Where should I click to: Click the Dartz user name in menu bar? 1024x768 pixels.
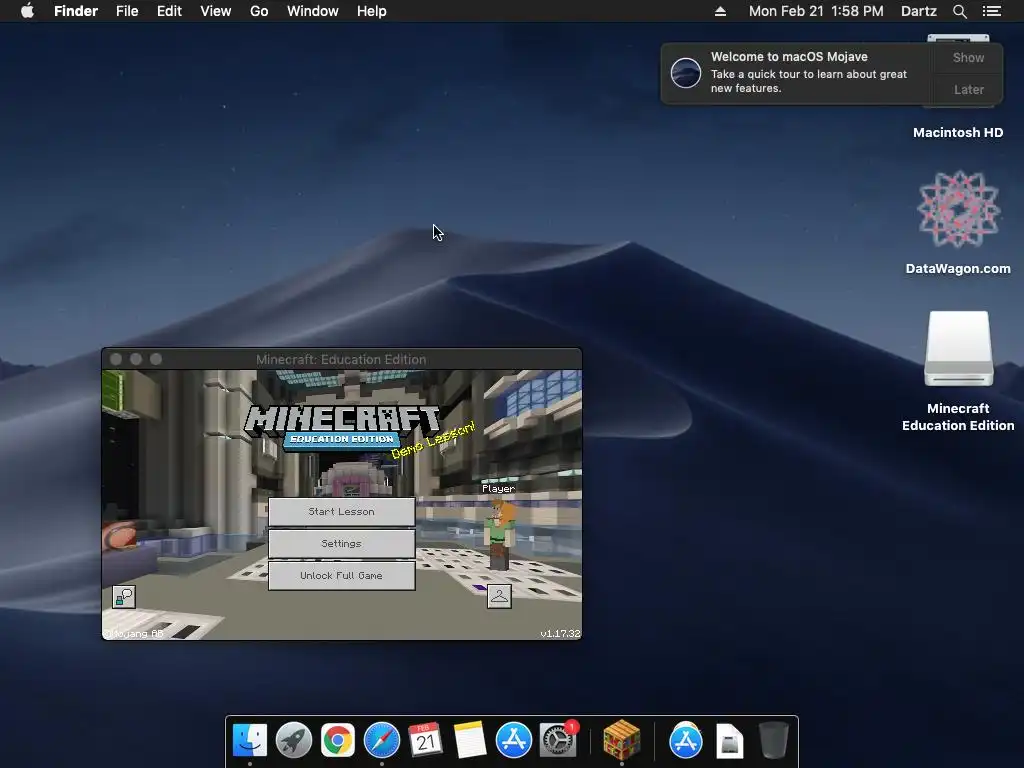pos(919,11)
